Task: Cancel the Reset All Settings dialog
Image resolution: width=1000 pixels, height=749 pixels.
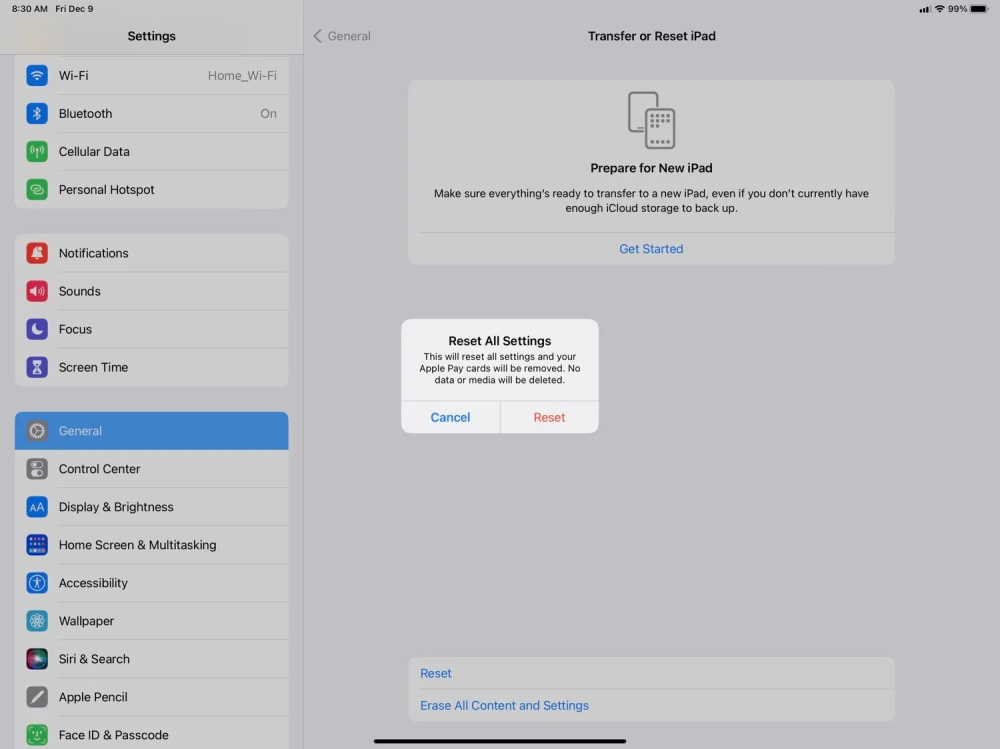Action: tap(450, 417)
